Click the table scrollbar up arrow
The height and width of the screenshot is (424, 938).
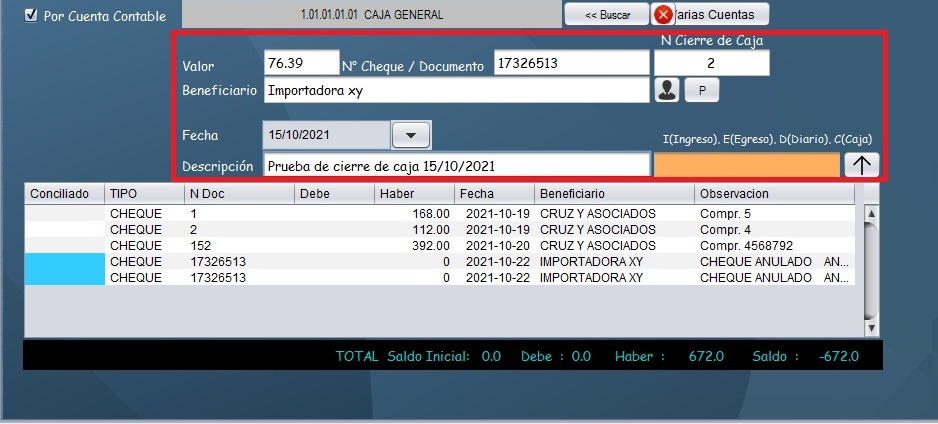(870, 214)
